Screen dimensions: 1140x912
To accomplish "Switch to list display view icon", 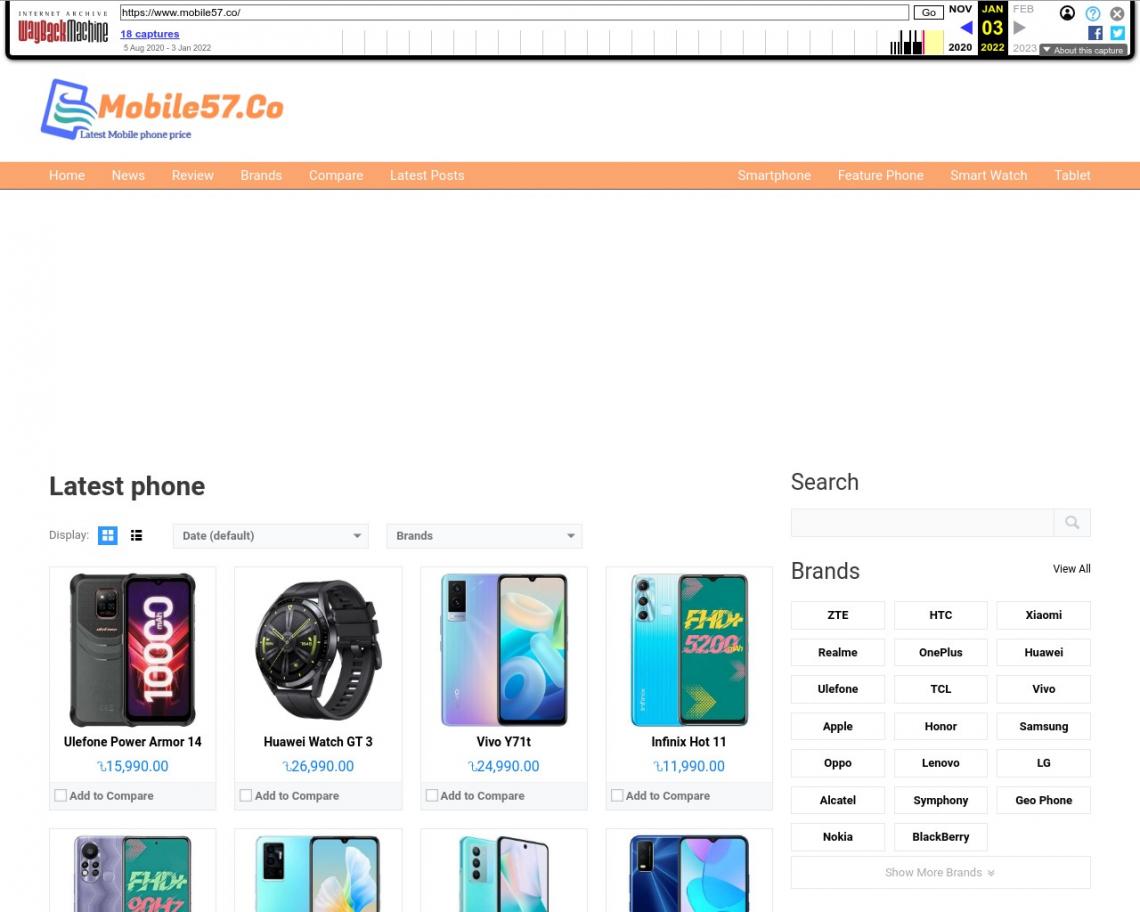I will tap(136, 535).
